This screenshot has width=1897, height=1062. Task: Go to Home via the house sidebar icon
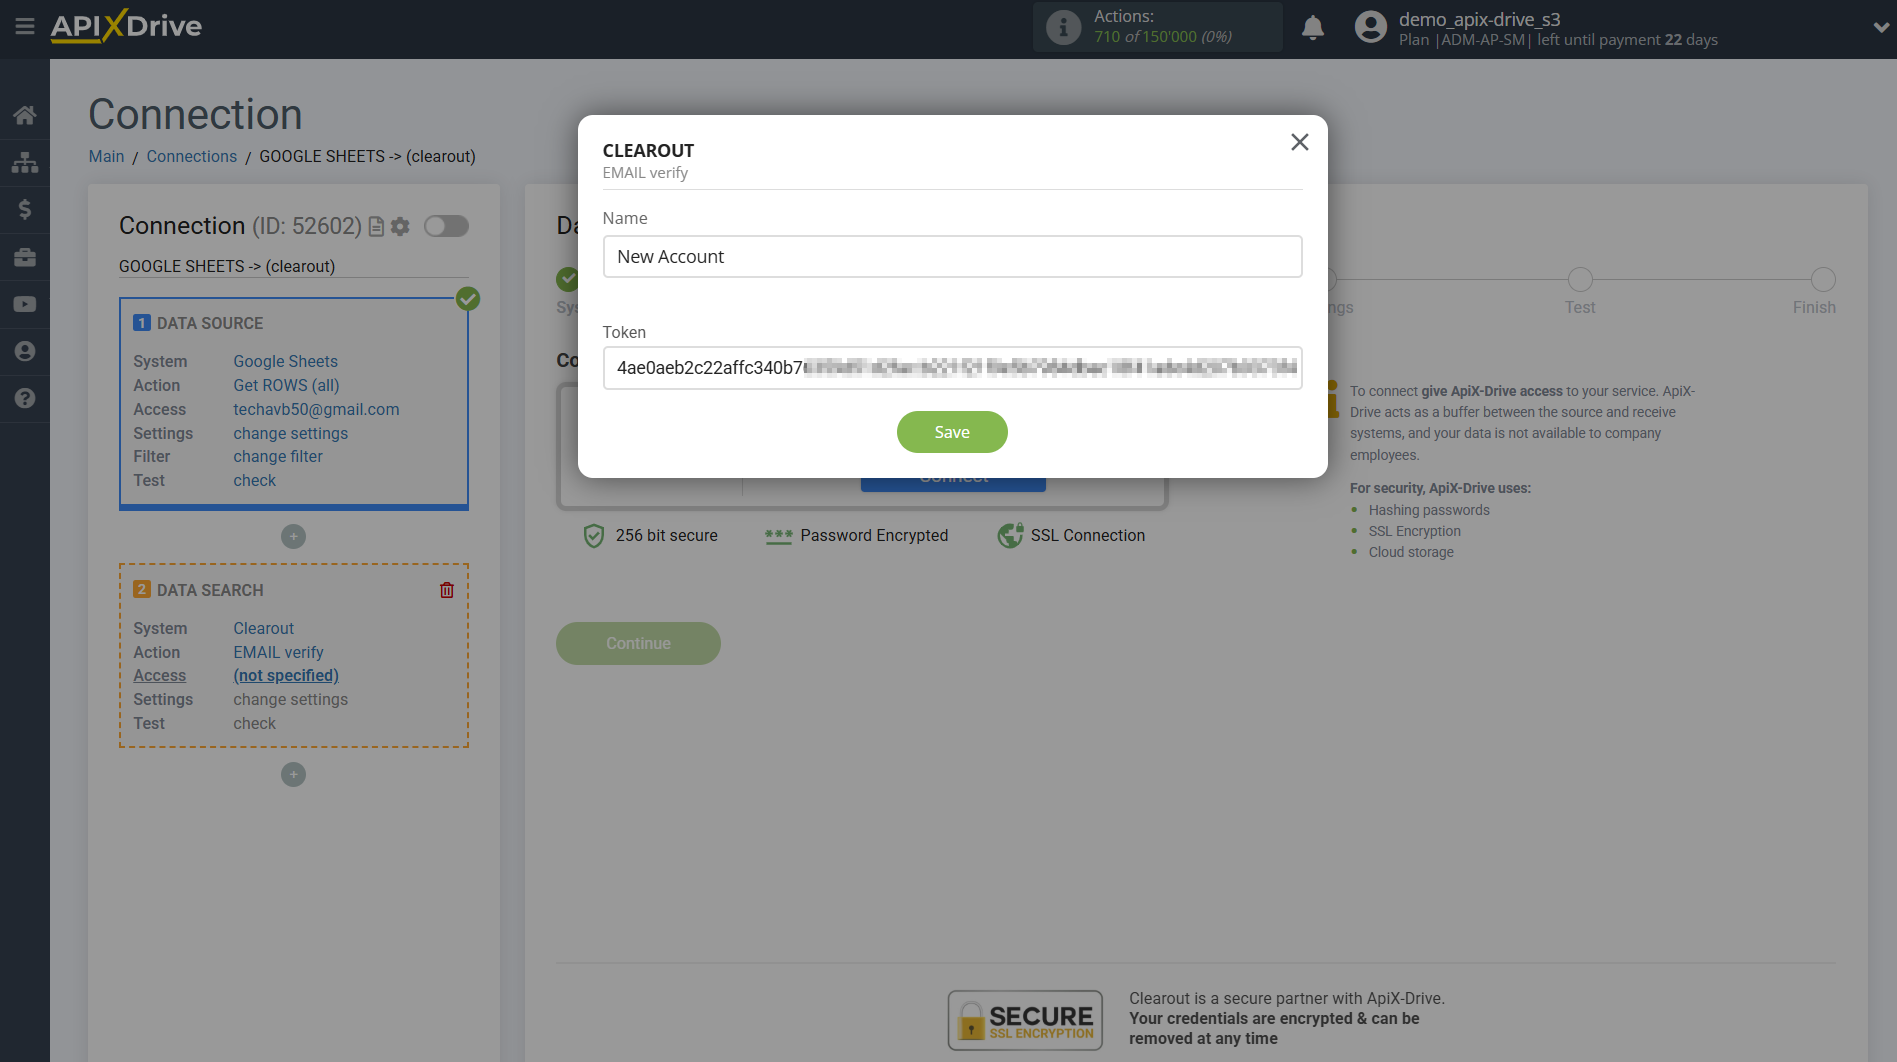tap(25, 114)
